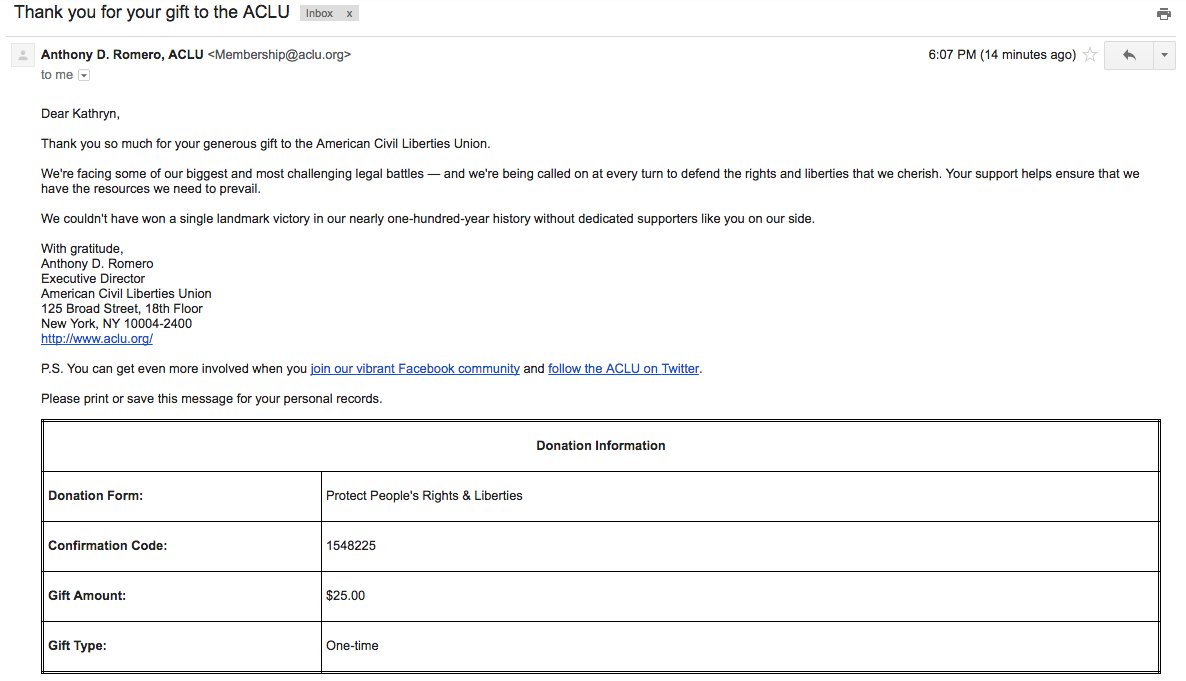Image resolution: width=1186 pixels, height=681 pixels.
Task: Click the Membership@aclu.org address
Action: pos(279,54)
